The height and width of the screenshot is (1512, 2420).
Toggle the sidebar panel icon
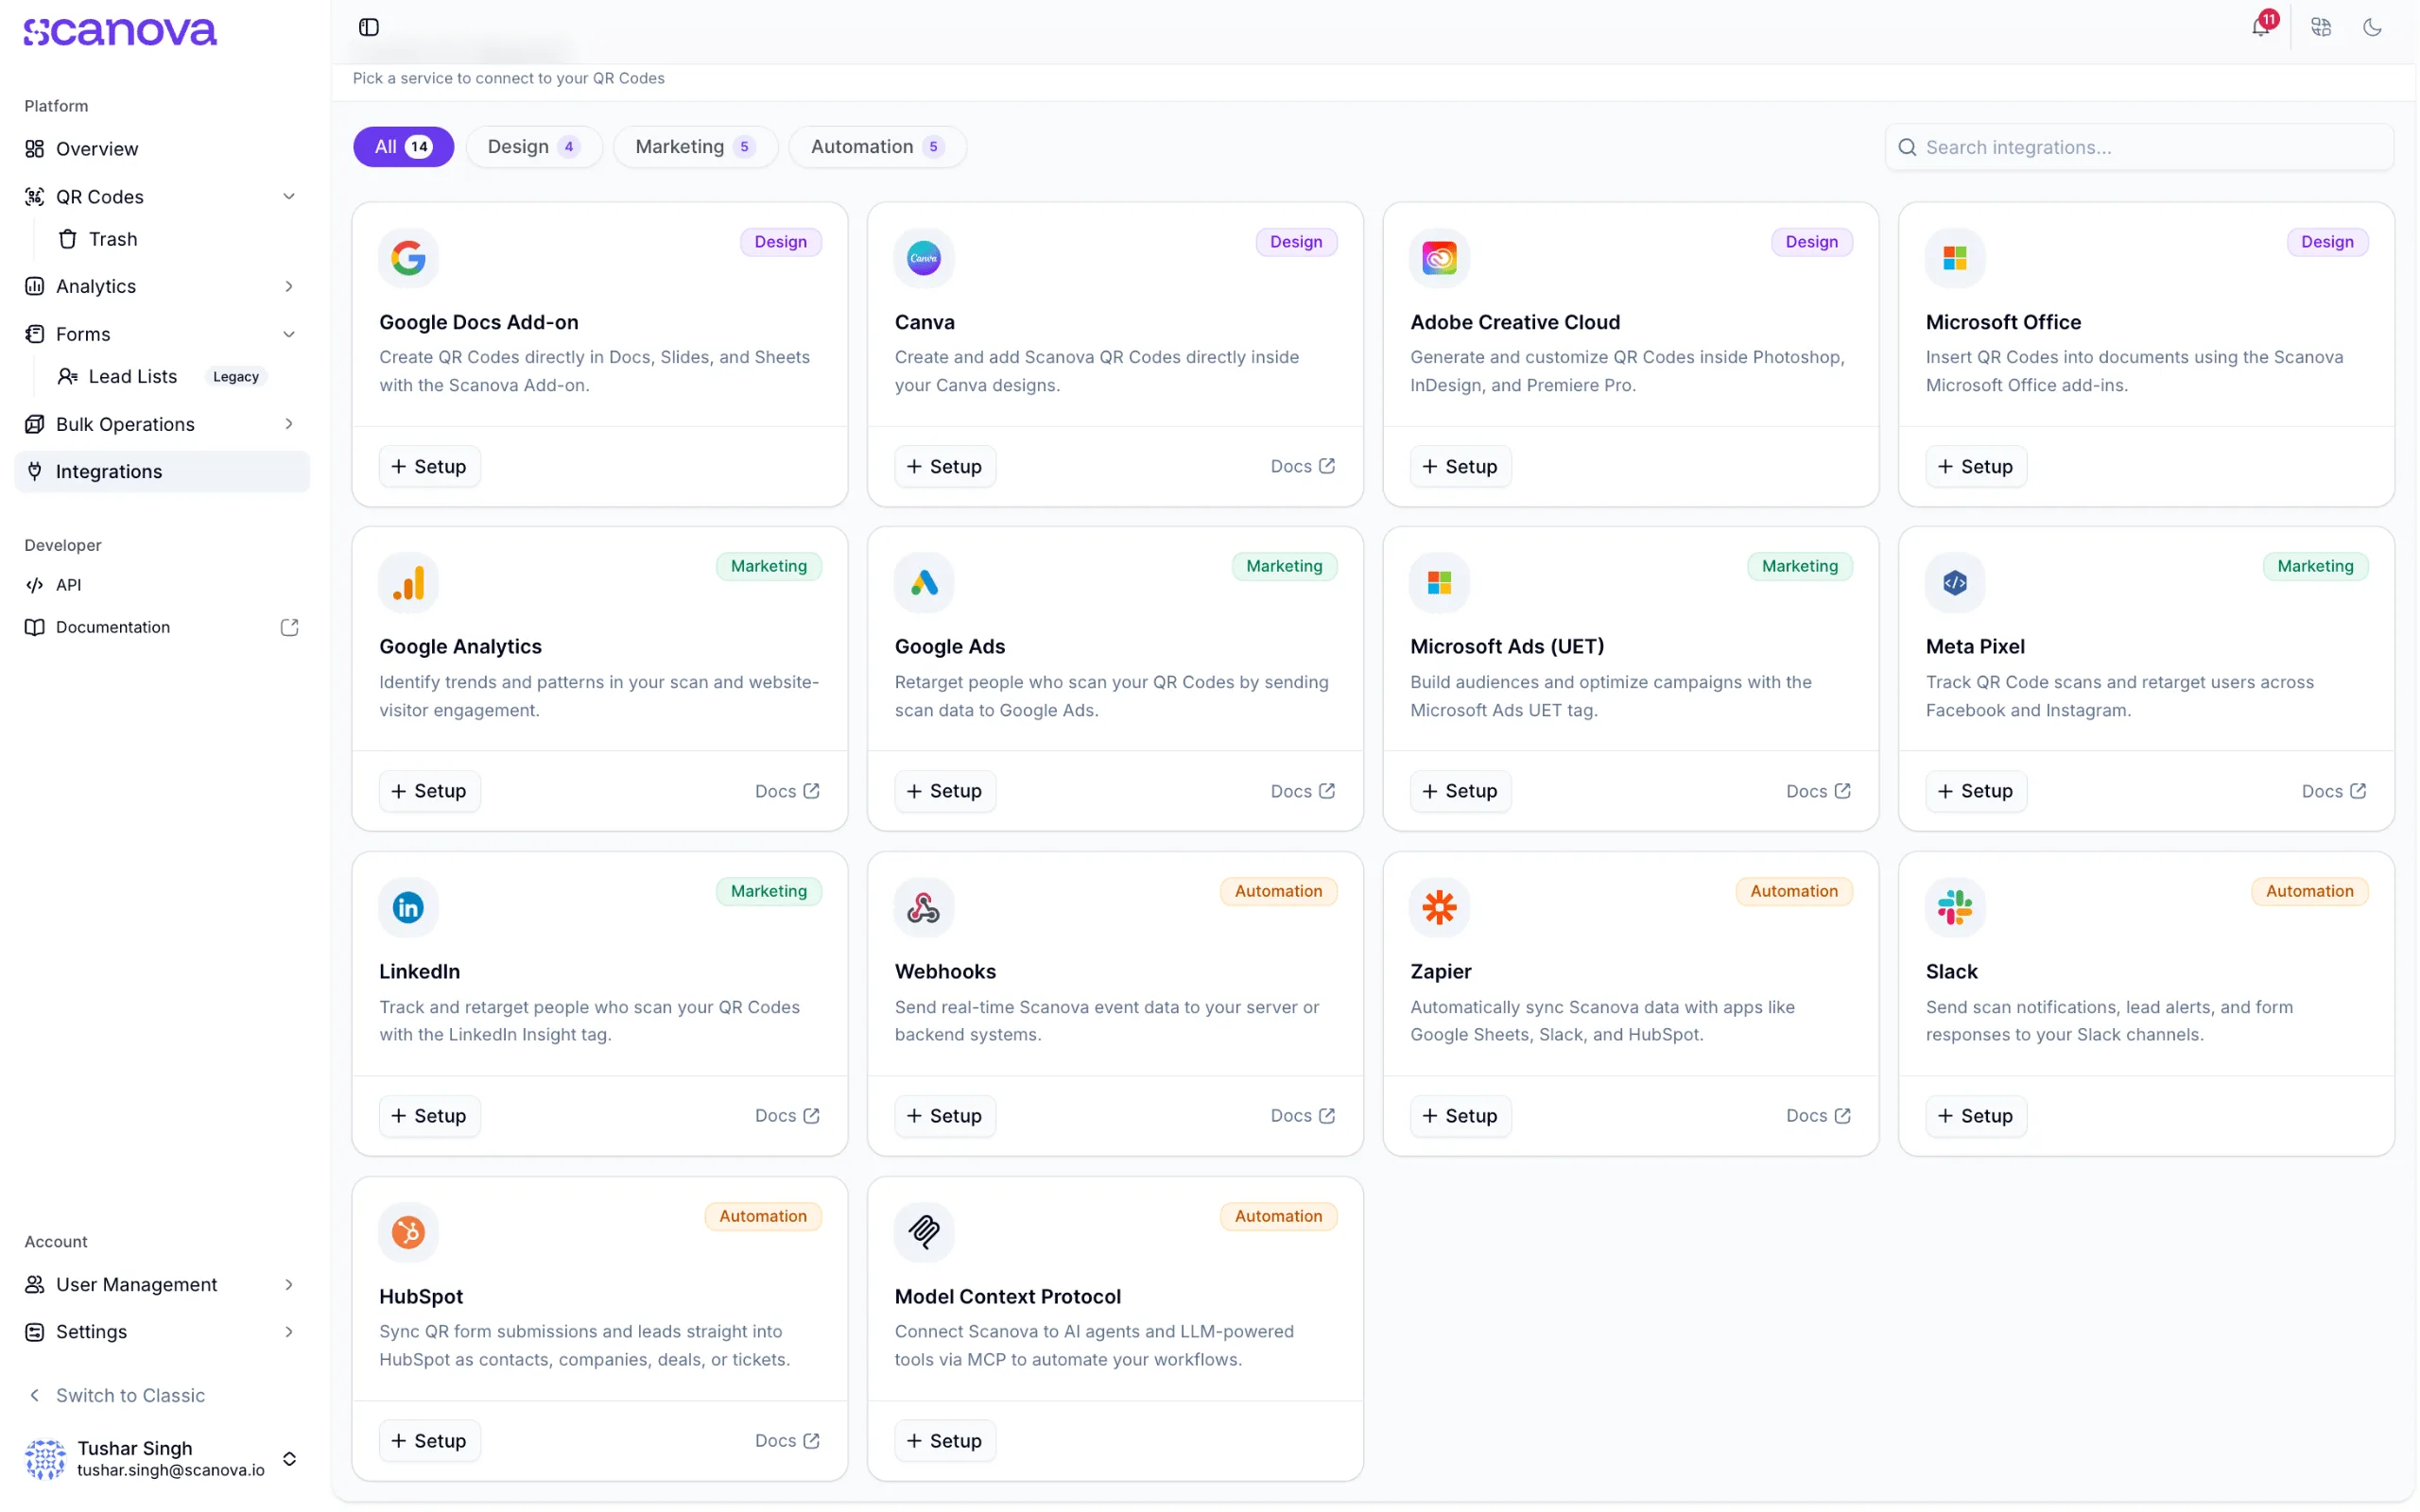pyautogui.click(x=369, y=27)
